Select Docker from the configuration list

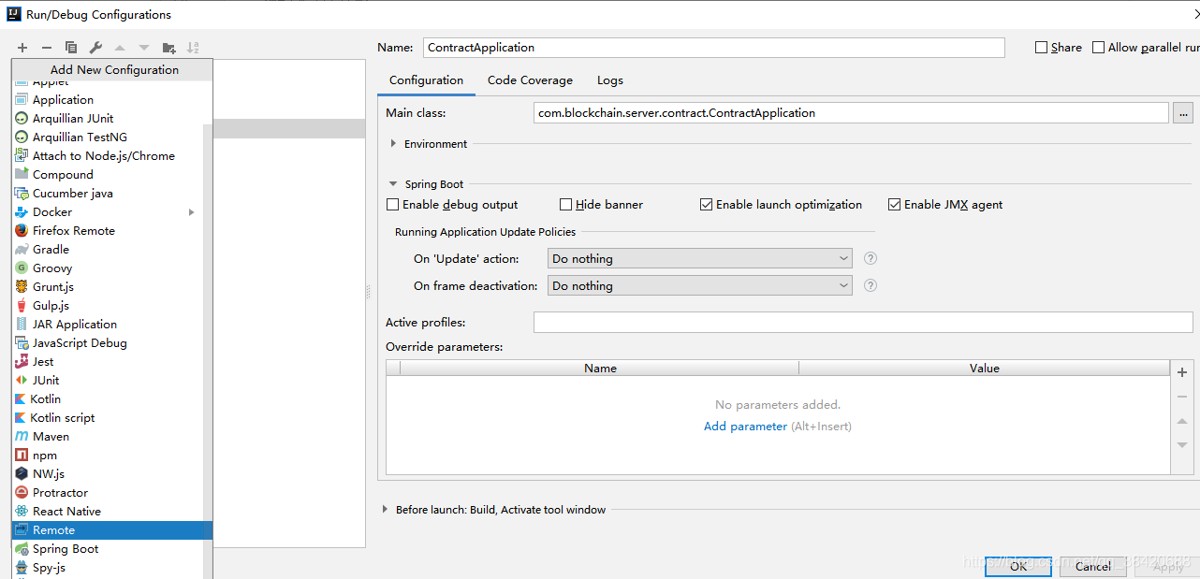(52, 212)
